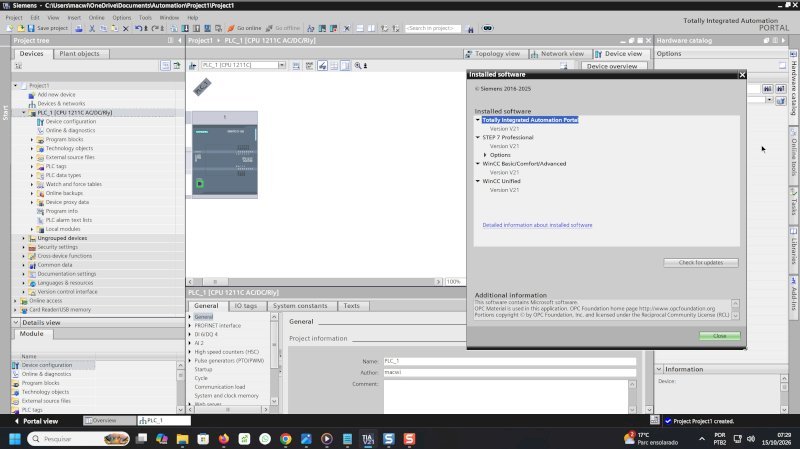Expand Online access node
Viewport: 800px width, 449px height.
tap(15, 301)
